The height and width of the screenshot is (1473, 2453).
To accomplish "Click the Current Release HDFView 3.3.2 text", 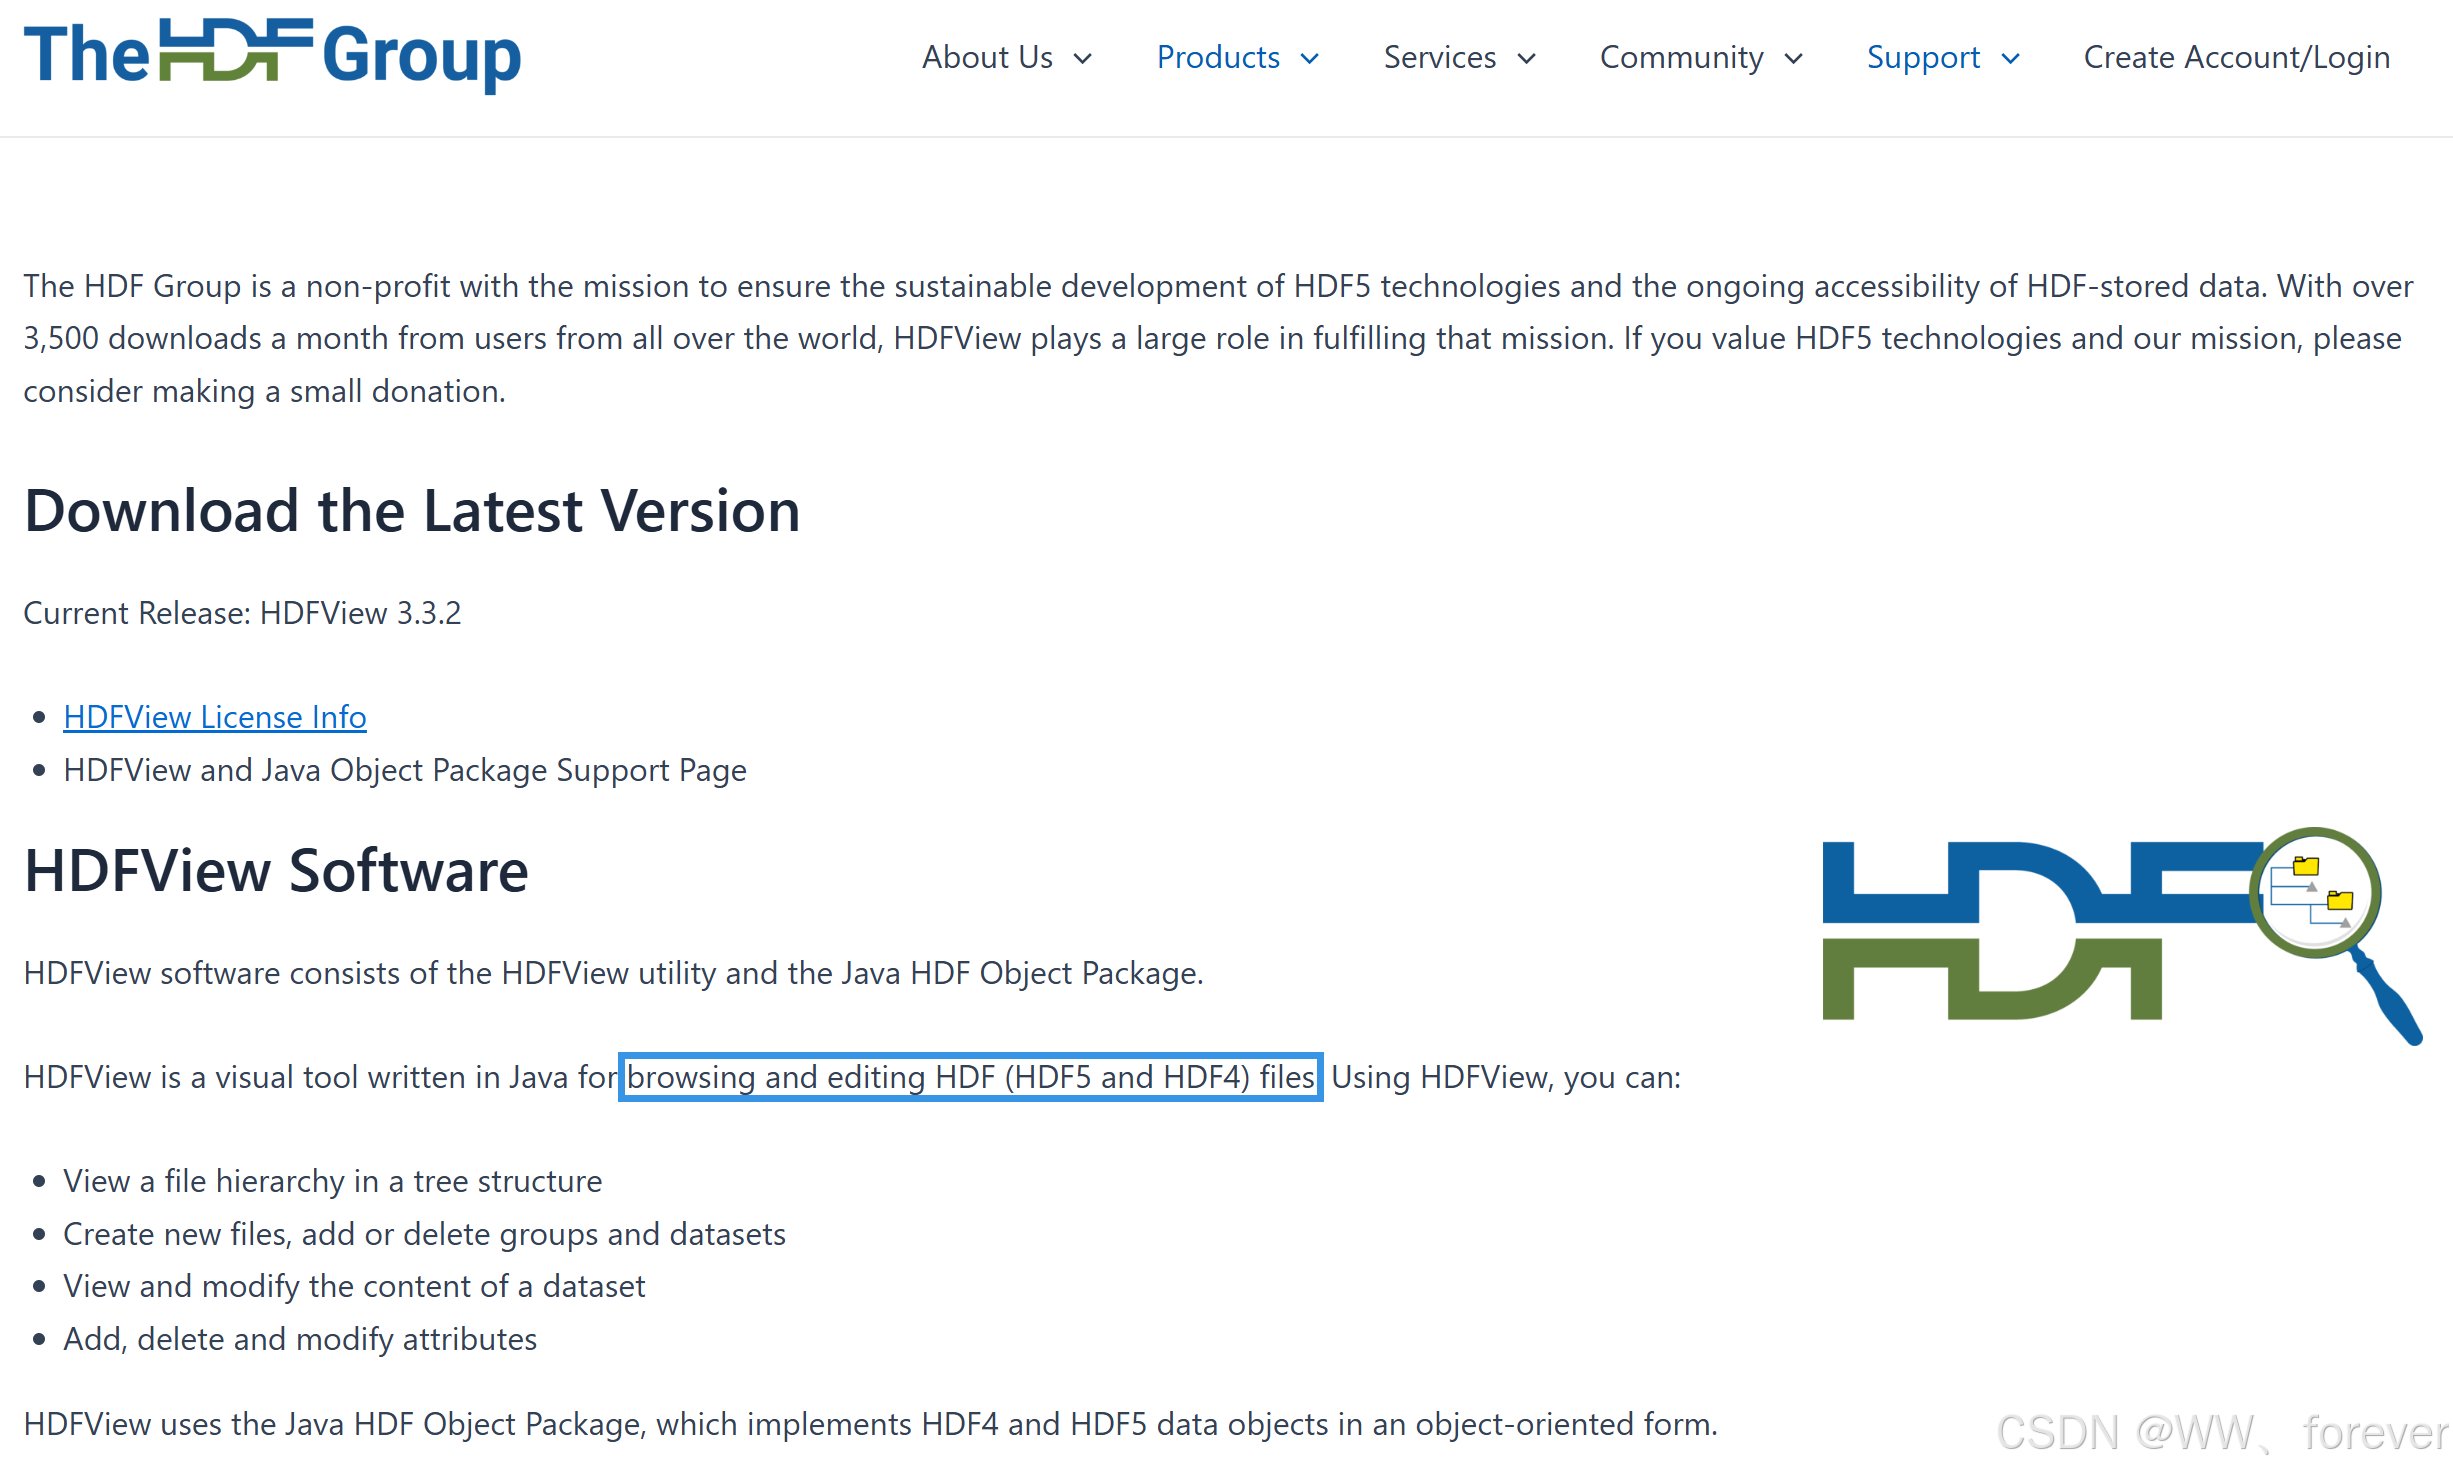I will [242, 612].
